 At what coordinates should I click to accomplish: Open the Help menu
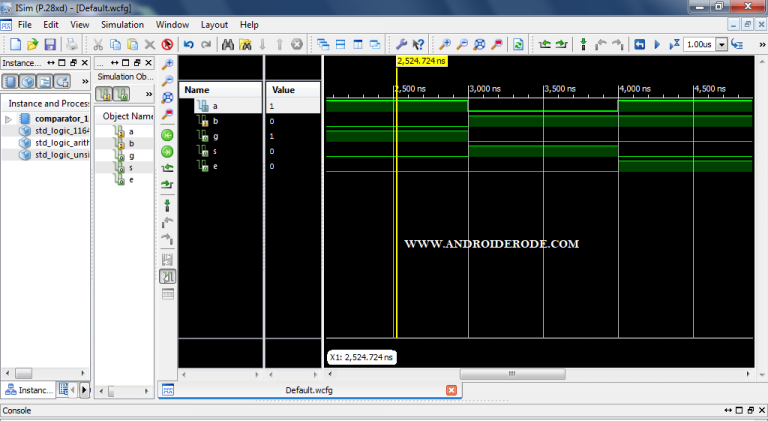click(249, 24)
